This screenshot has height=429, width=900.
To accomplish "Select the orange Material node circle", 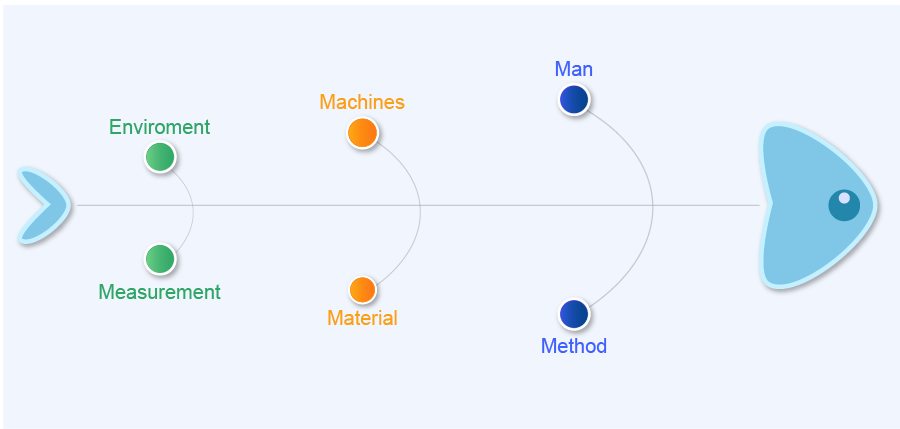I will click(362, 290).
